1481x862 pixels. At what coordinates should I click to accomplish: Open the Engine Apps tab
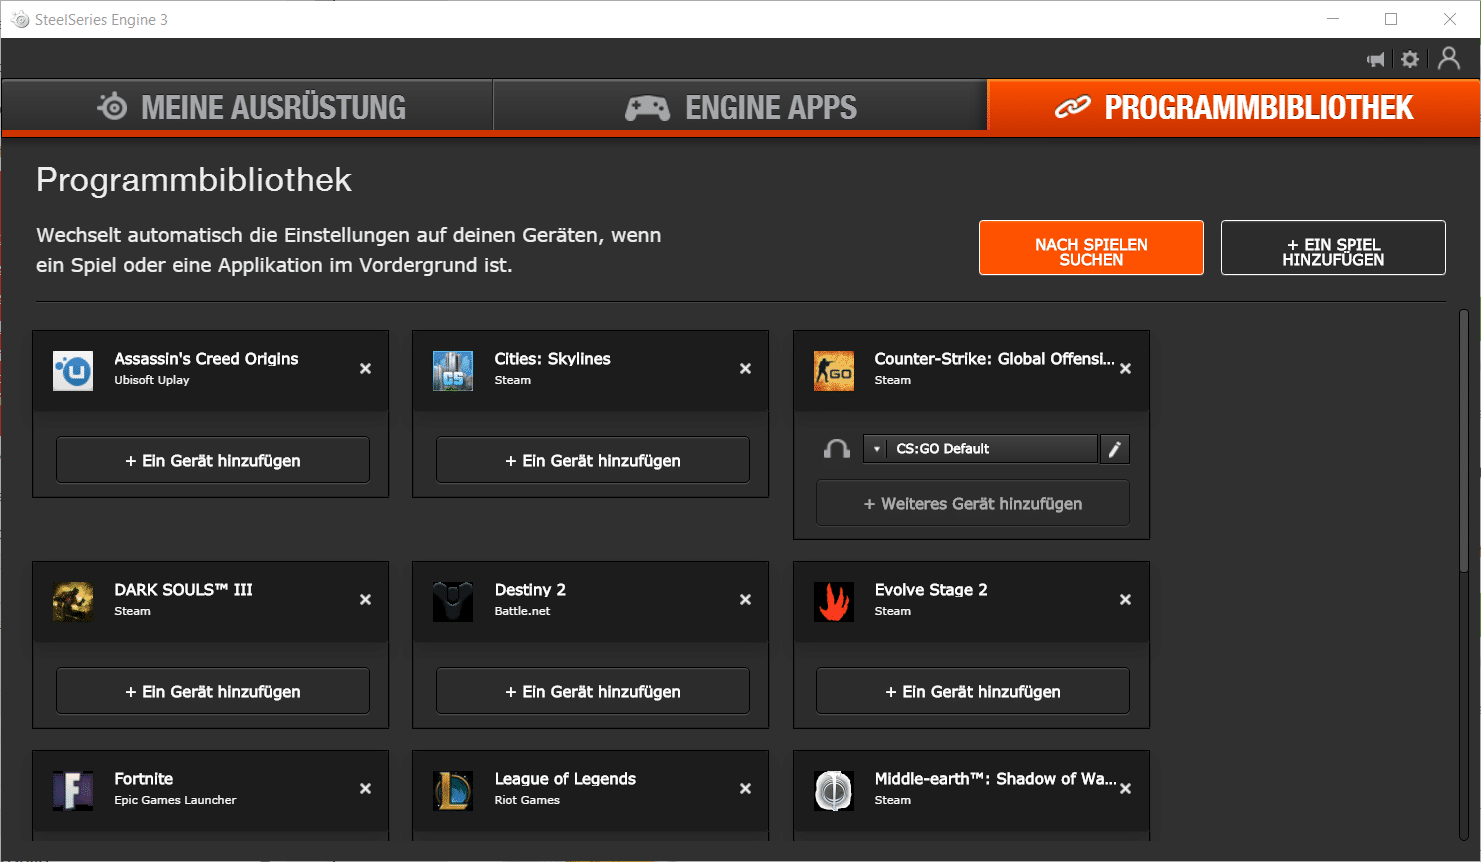click(740, 107)
